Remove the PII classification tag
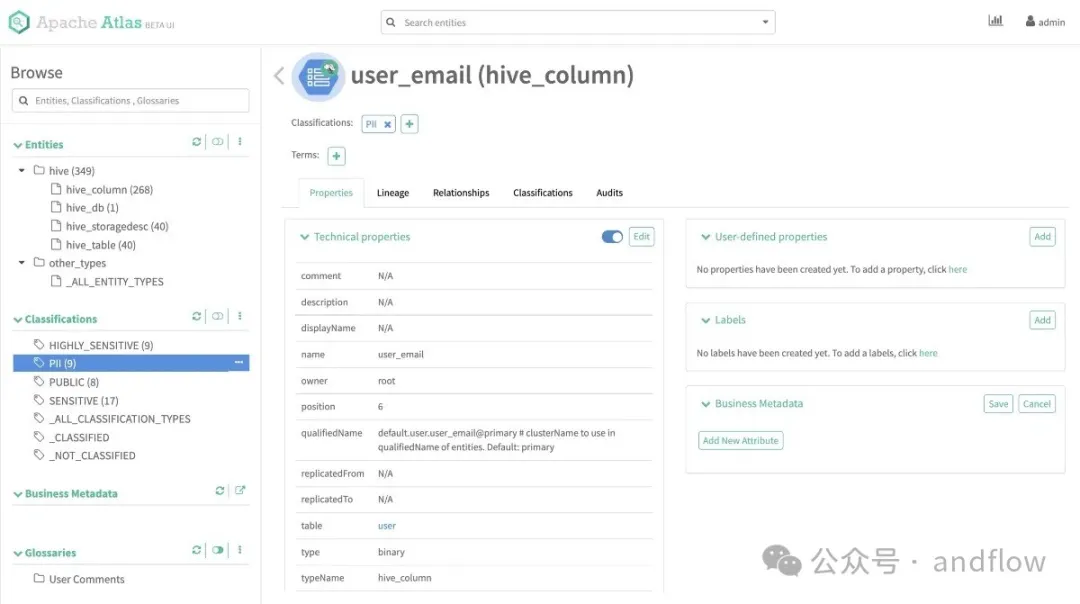 (x=387, y=124)
